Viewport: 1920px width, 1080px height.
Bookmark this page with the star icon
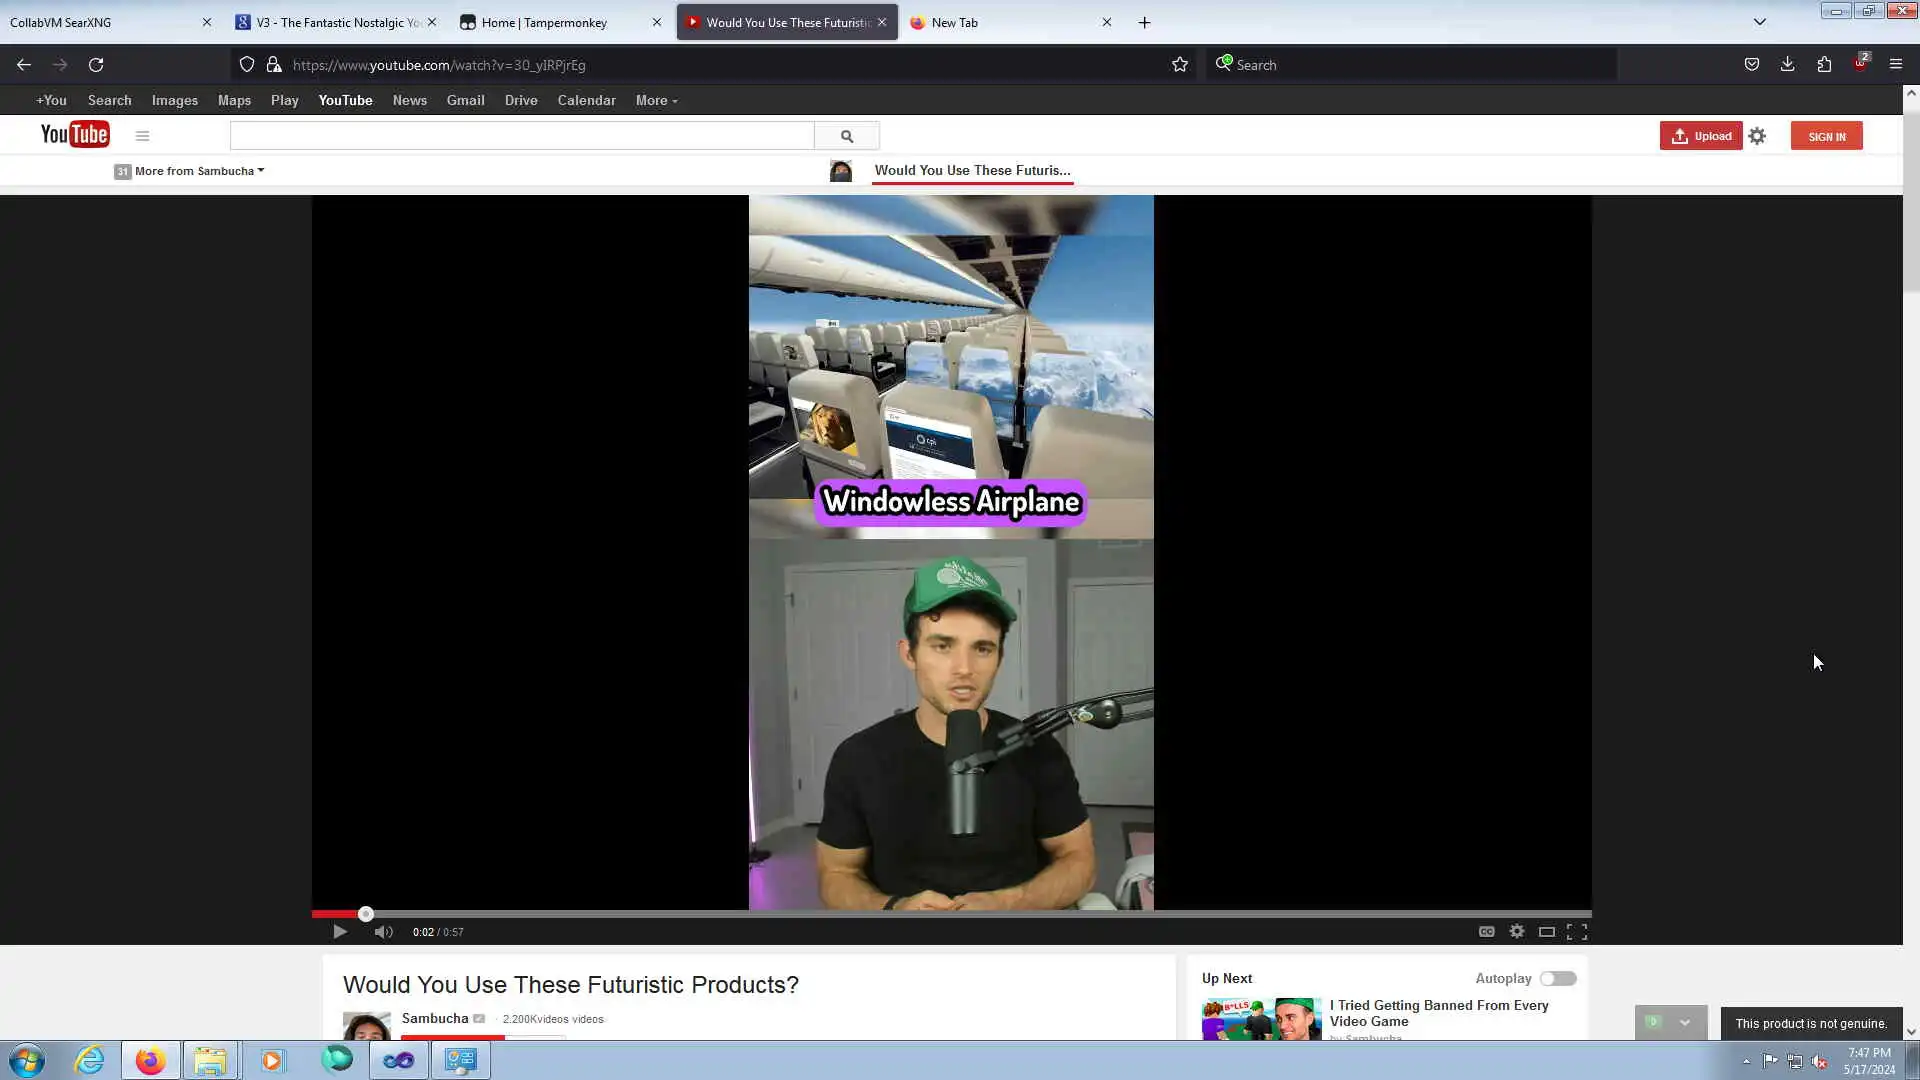[x=1180, y=65]
